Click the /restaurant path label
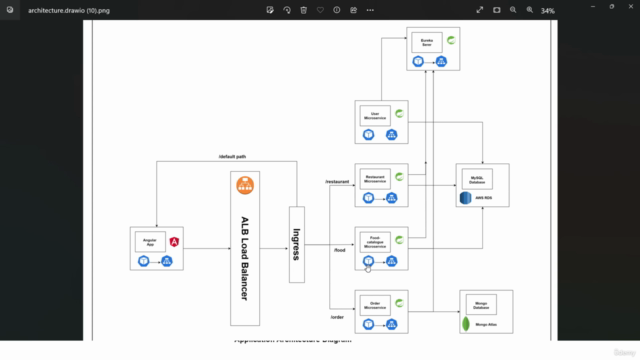640x360 pixels. point(337,182)
